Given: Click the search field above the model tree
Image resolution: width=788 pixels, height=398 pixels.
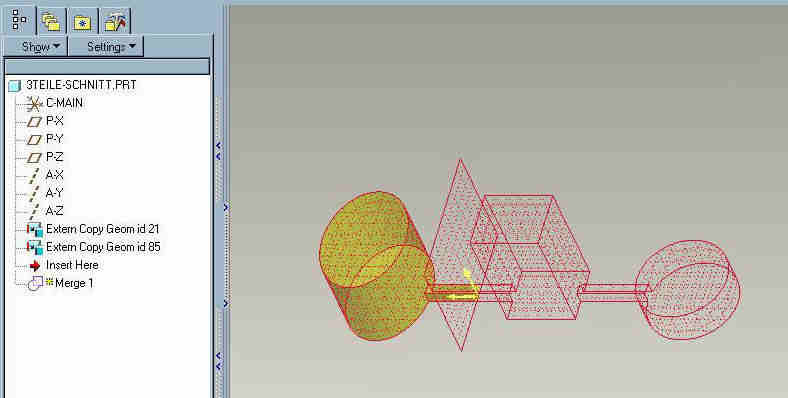Looking at the screenshot, I should (107, 67).
